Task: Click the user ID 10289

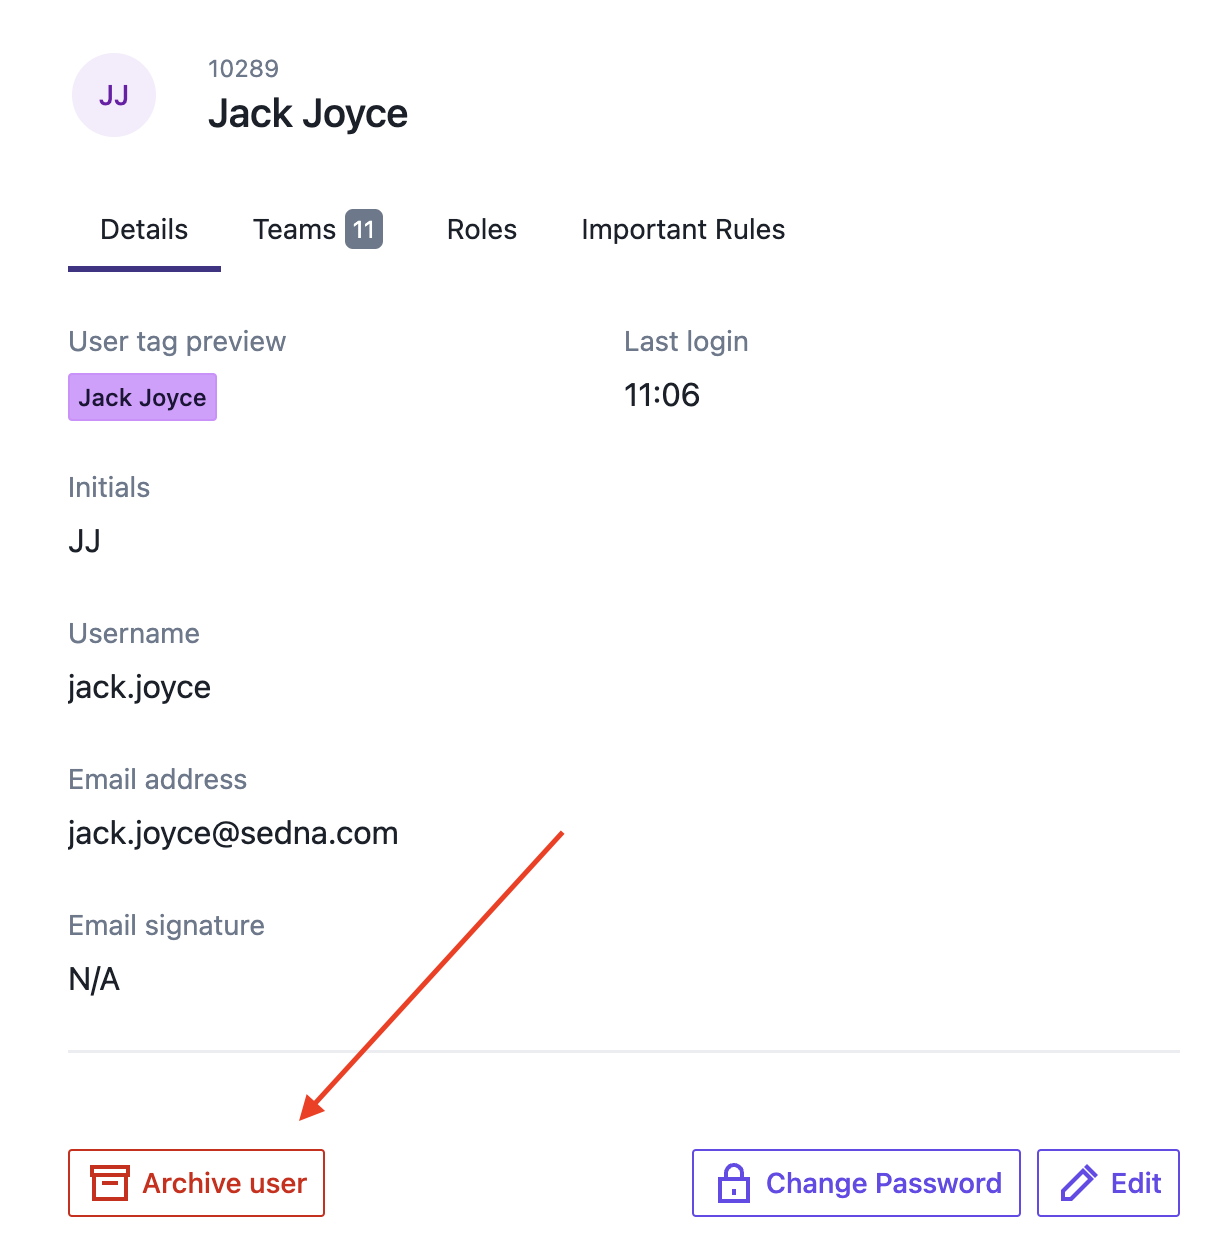Action: point(243,69)
